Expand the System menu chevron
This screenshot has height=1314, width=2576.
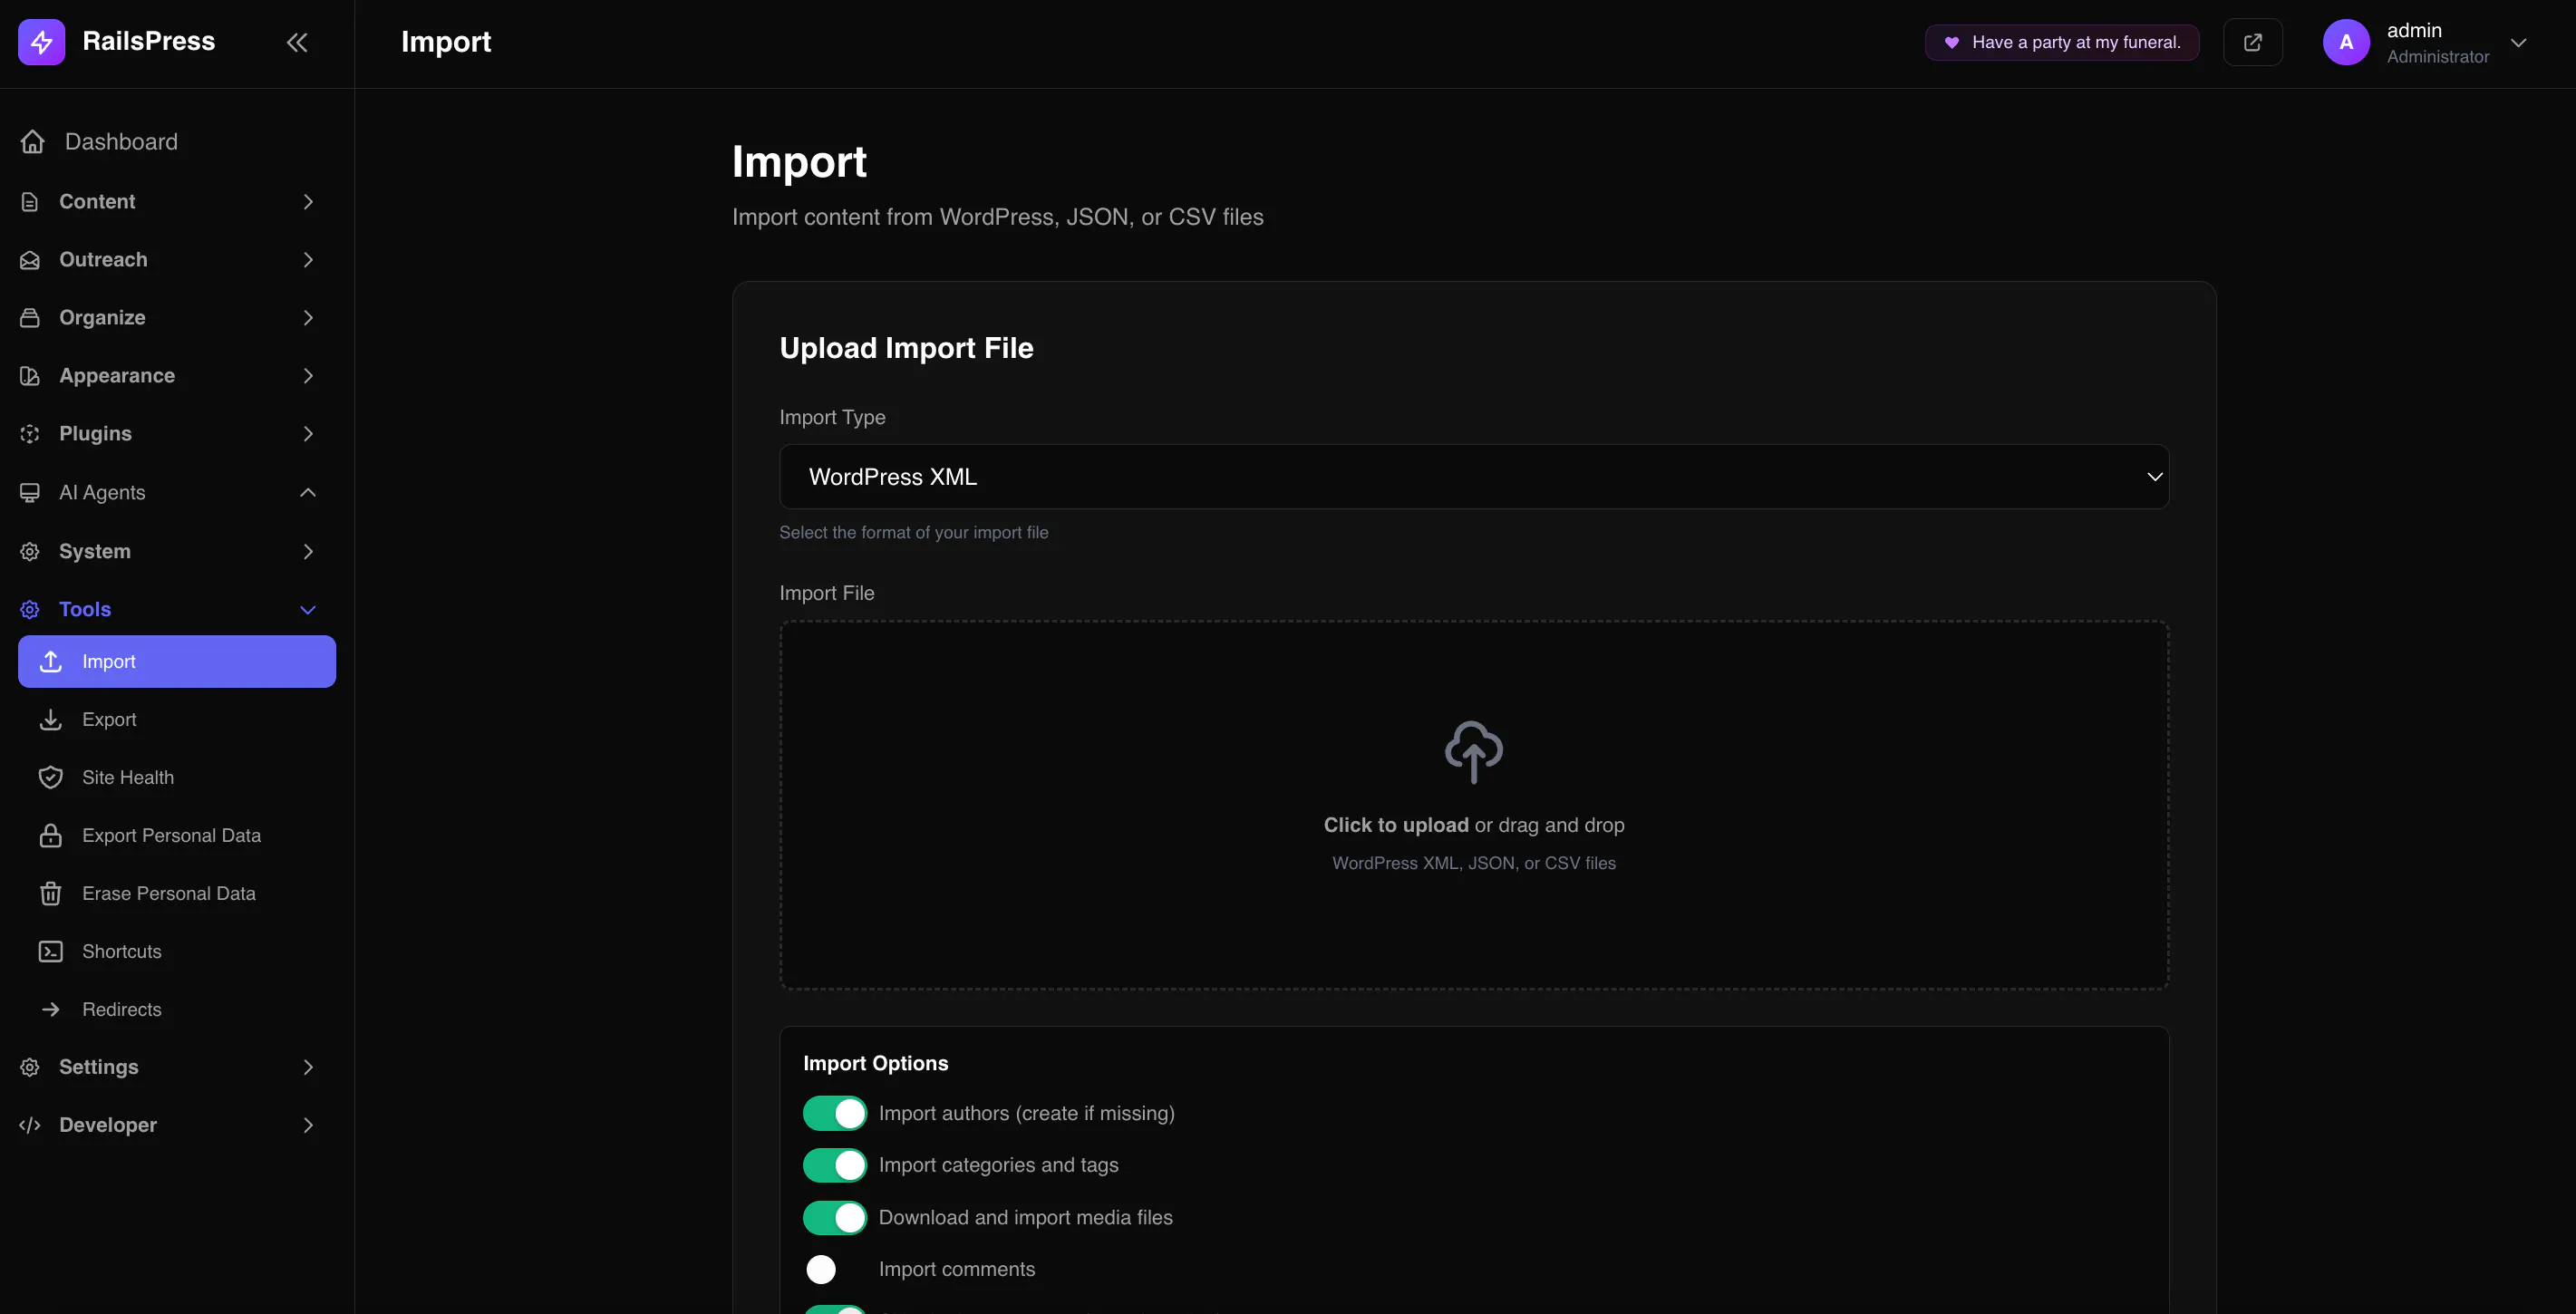click(308, 552)
